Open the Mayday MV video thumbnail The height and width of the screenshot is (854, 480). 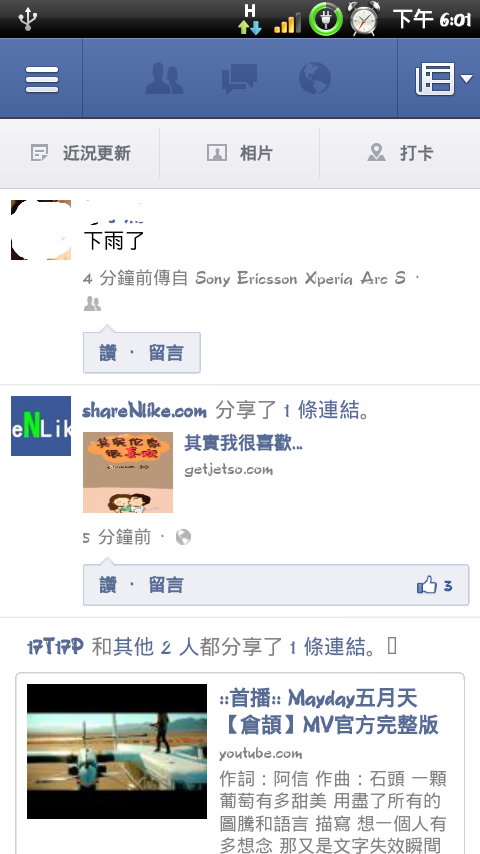(x=117, y=751)
